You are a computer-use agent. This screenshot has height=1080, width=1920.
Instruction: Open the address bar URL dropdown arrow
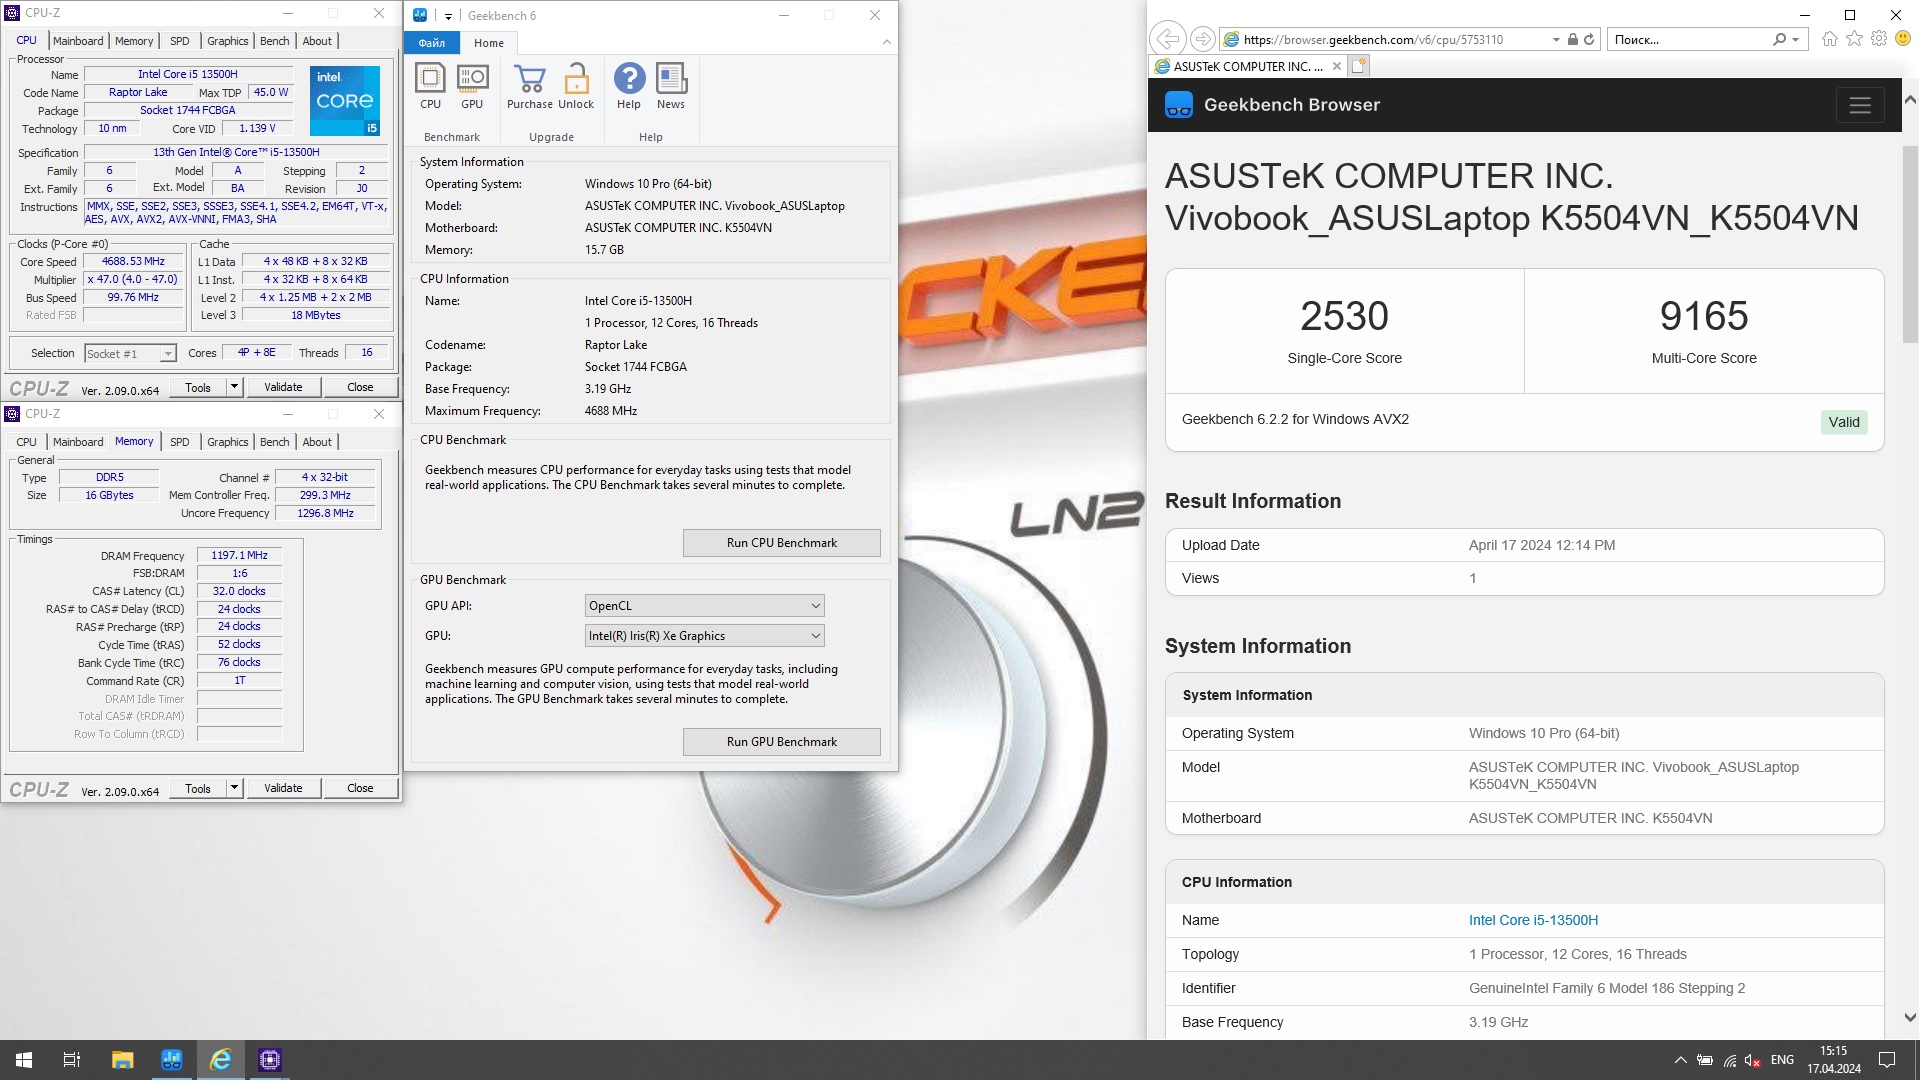1556,39
